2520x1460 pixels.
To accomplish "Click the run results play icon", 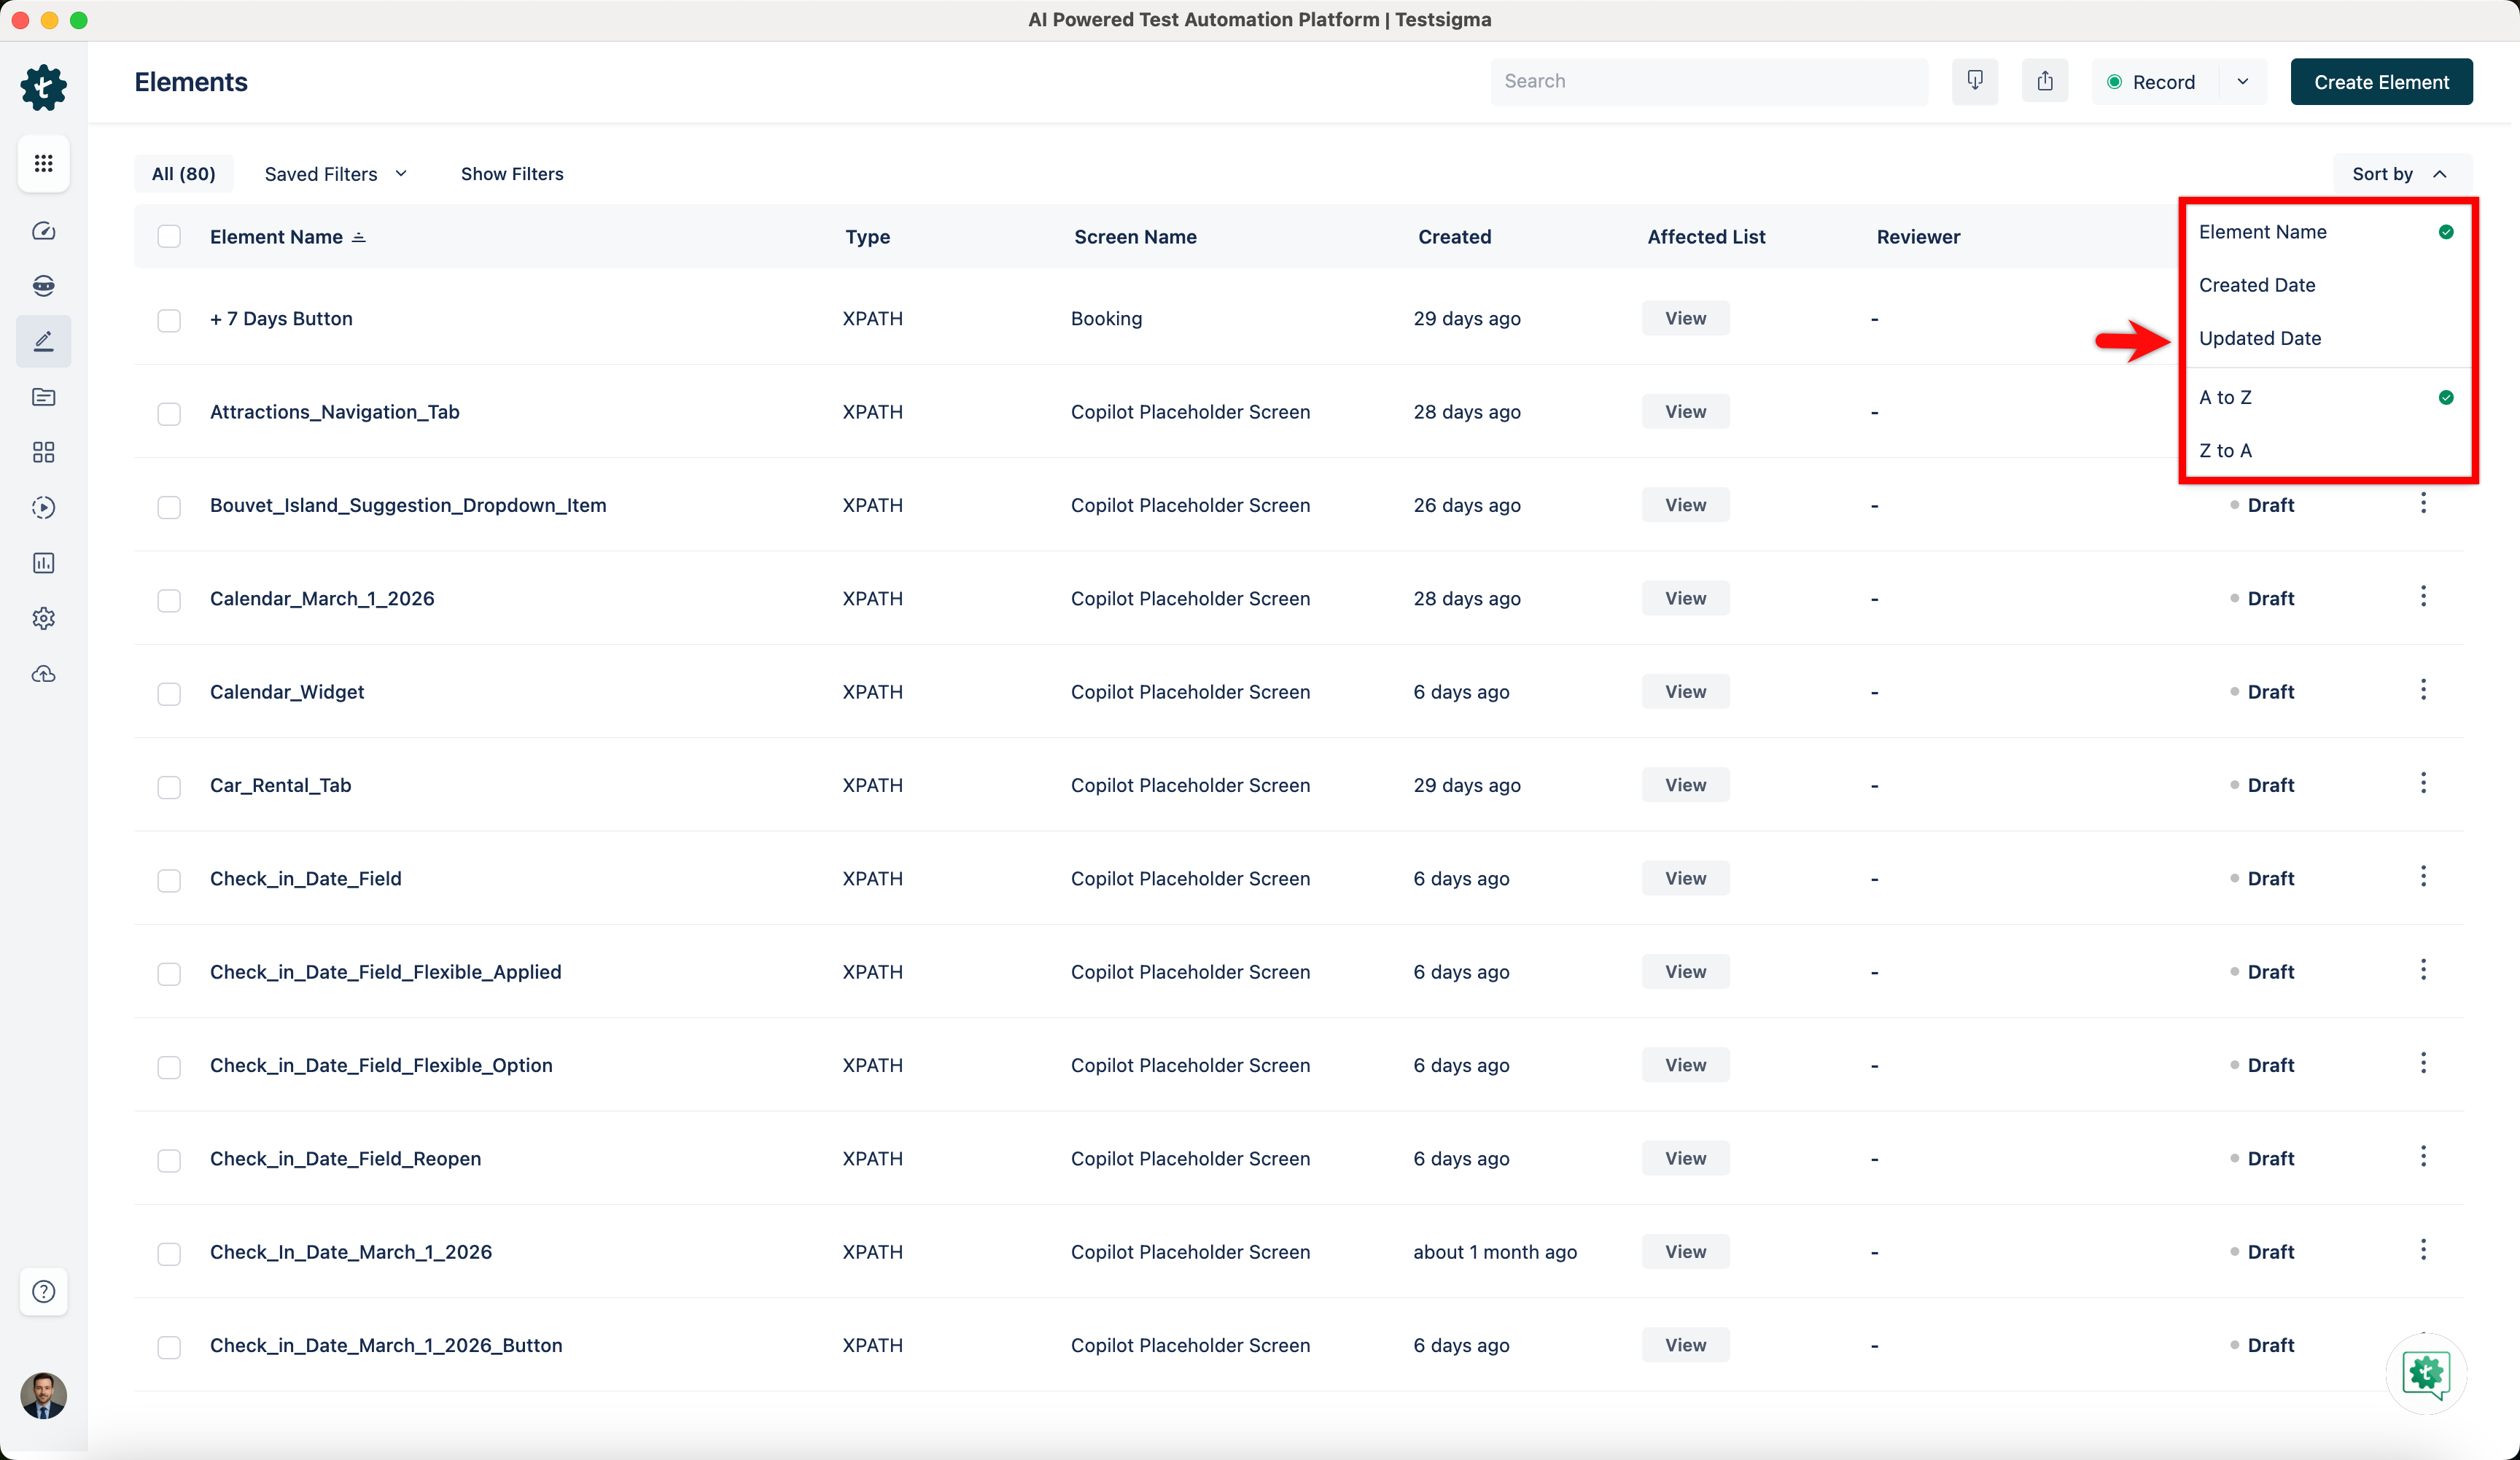I will pyautogui.click(x=43, y=507).
